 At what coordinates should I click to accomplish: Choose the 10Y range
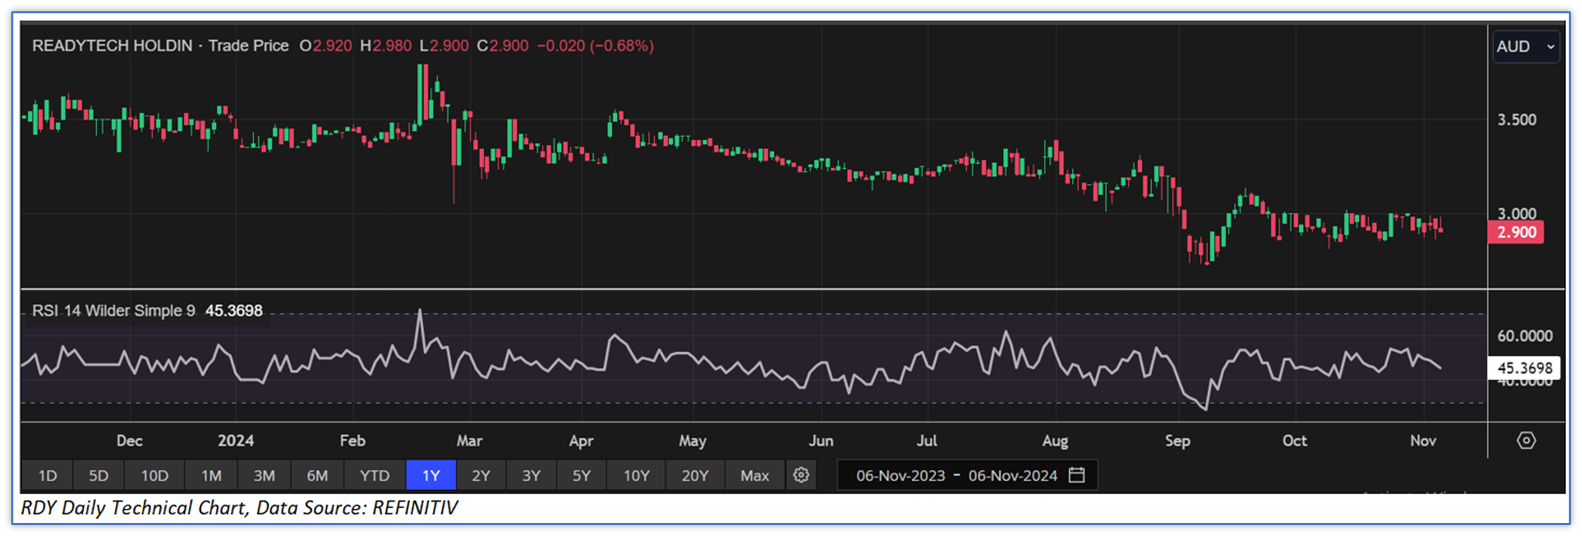(x=636, y=475)
